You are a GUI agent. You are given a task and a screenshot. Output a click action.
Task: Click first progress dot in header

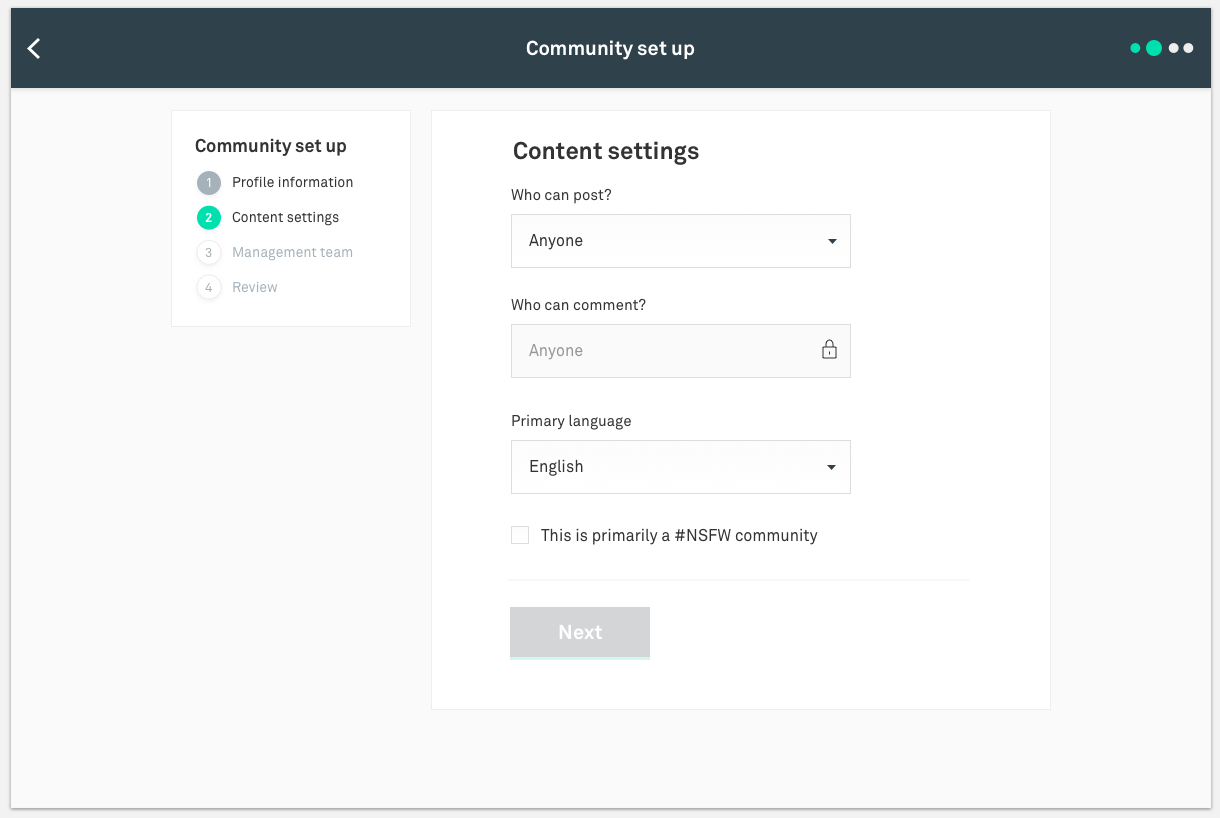tap(1135, 48)
